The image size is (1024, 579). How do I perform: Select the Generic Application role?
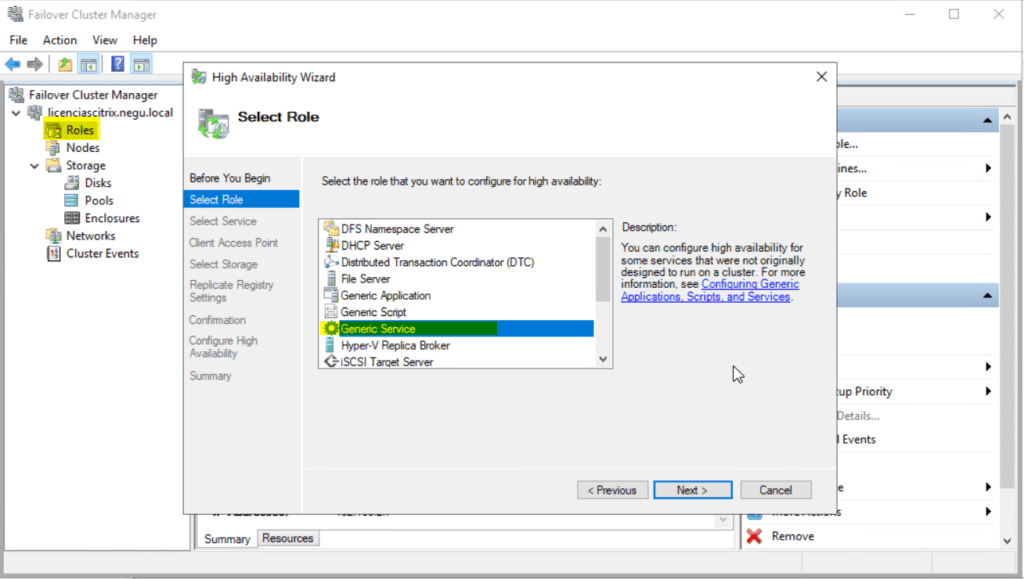tap(390, 295)
